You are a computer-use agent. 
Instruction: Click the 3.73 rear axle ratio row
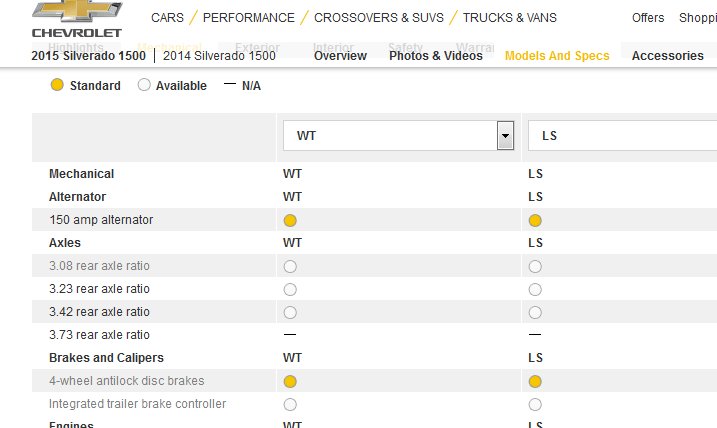(375, 335)
